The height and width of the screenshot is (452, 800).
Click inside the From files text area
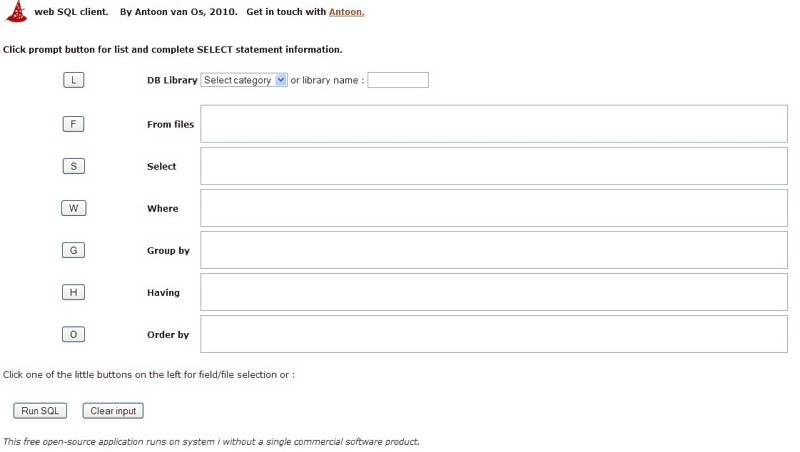point(494,124)
